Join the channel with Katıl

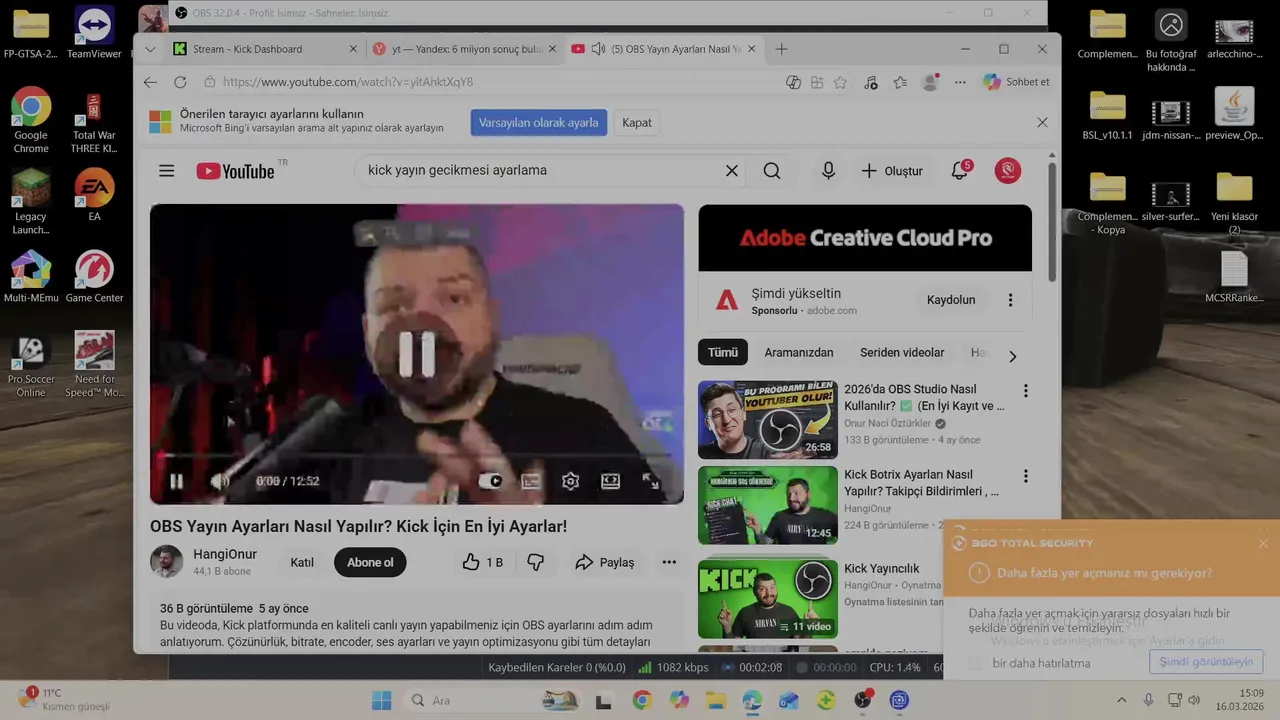[x=302, y=562]
